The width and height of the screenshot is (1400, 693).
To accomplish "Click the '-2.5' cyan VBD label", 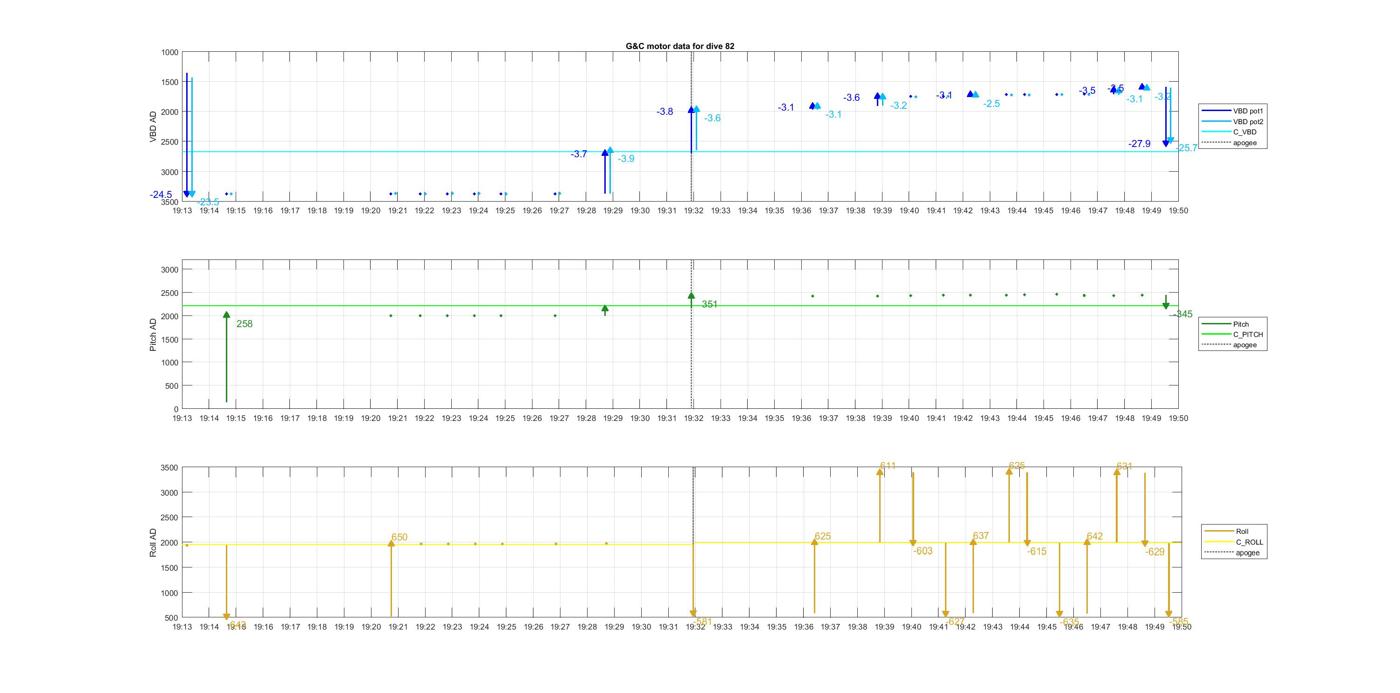I will click(992, 104).
